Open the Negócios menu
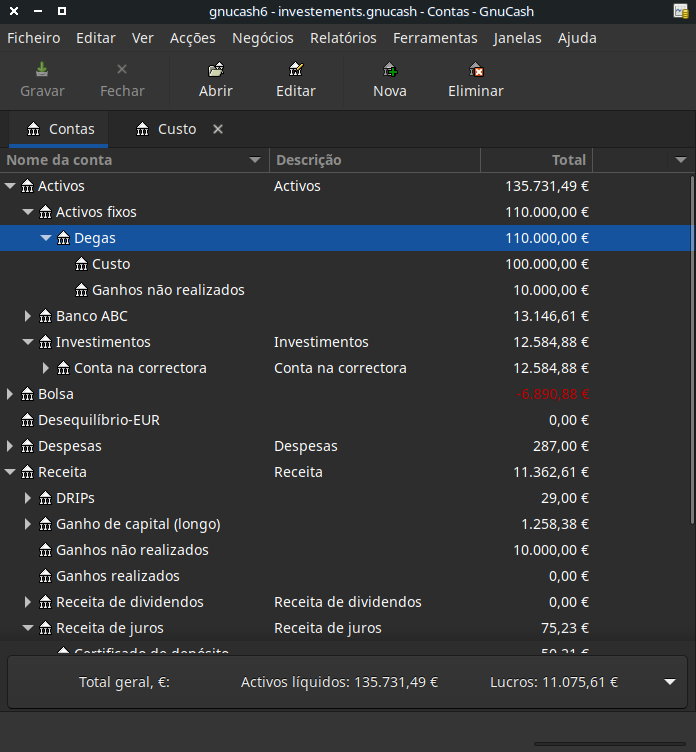The height and width of the screenshot is (752, 696). tap(263, 38)
